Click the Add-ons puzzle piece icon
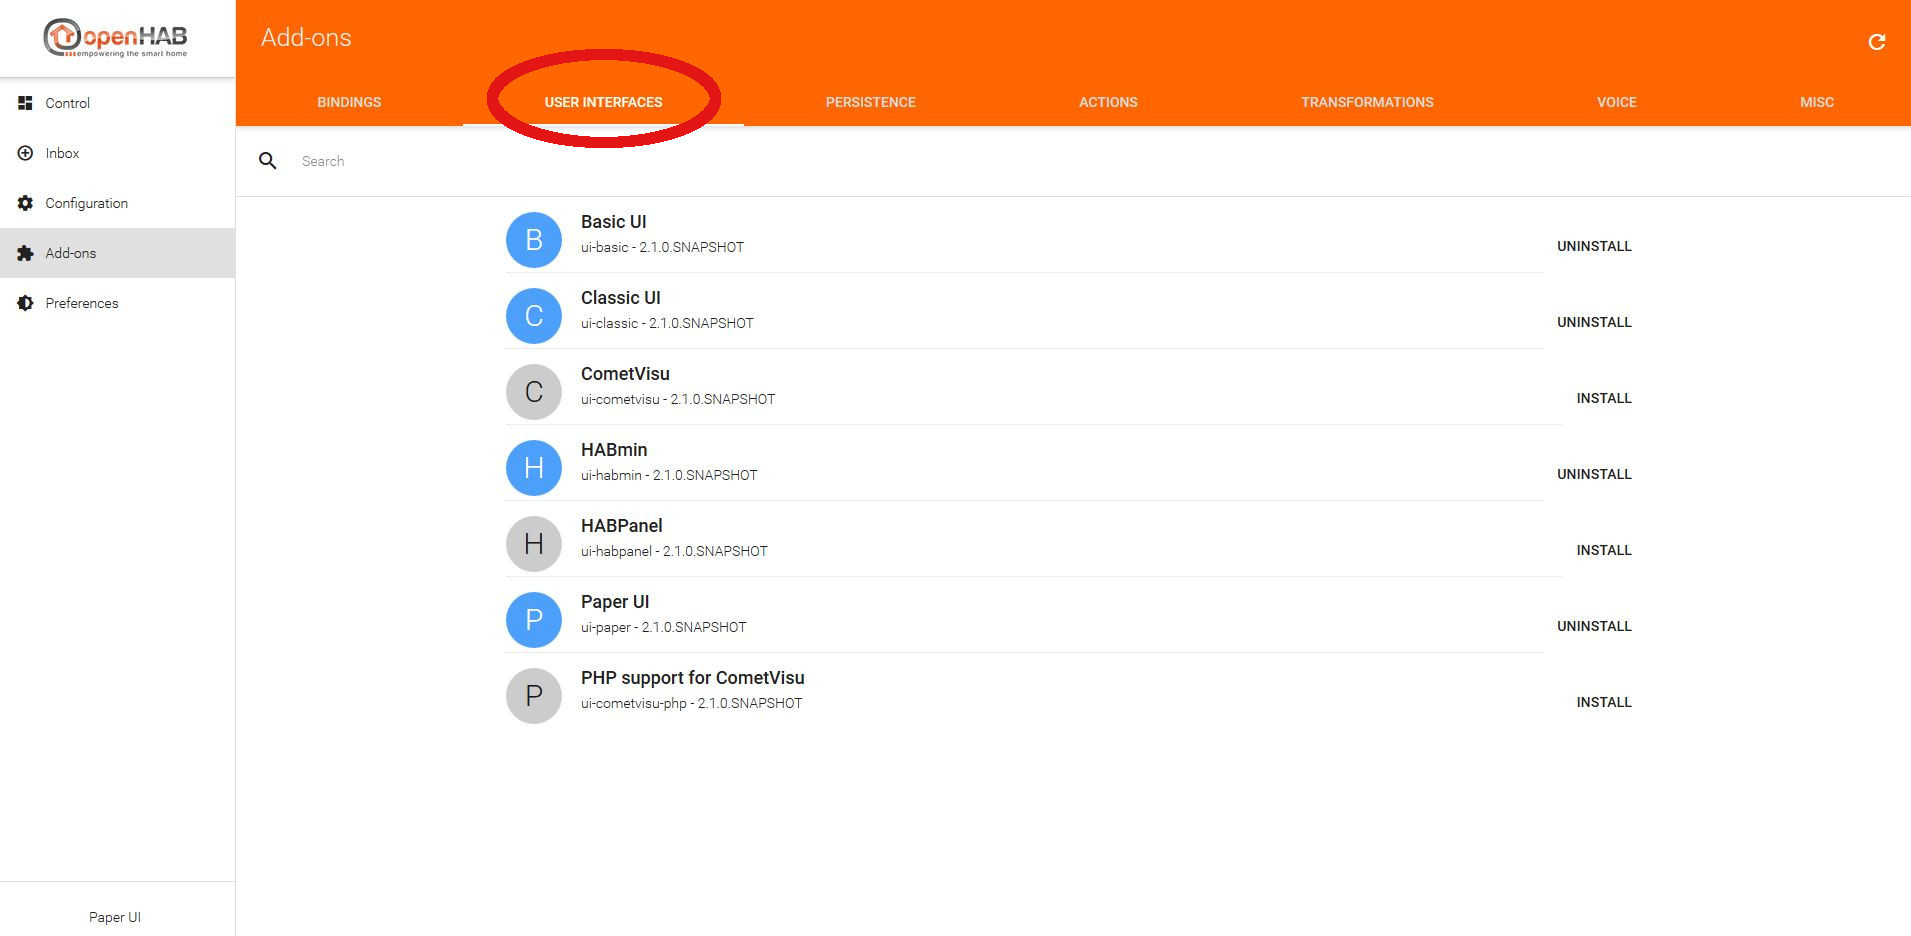The image size is (1911, 936). pos(25,253)
